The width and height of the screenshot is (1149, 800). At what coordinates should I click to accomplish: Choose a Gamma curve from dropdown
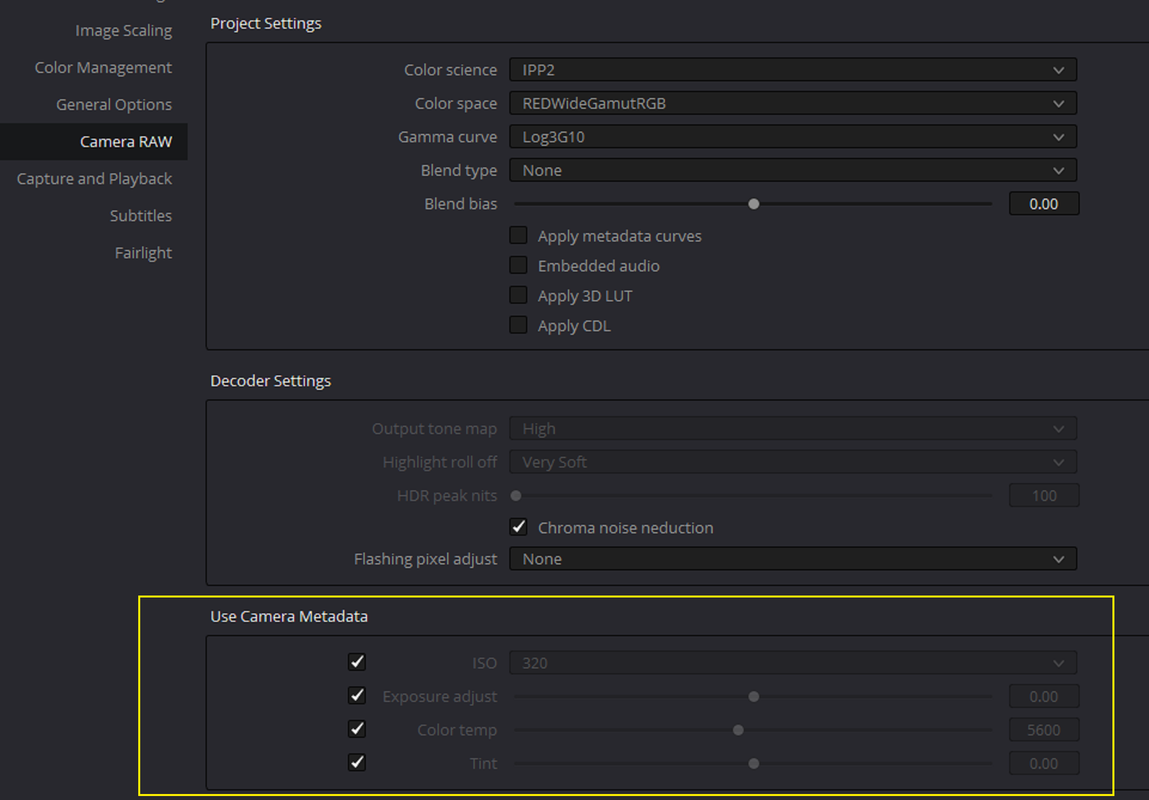[x=793, y=137]
